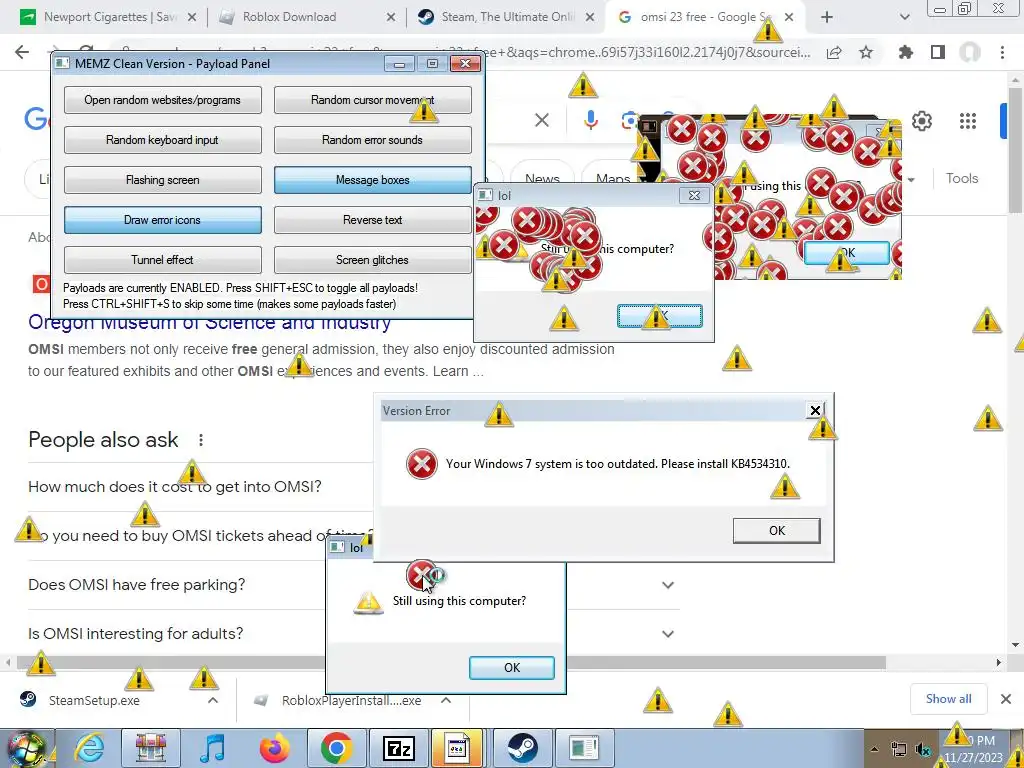
Task: Open SteamSetup.exe downloaded file
Action: click(x=94, y=700)
